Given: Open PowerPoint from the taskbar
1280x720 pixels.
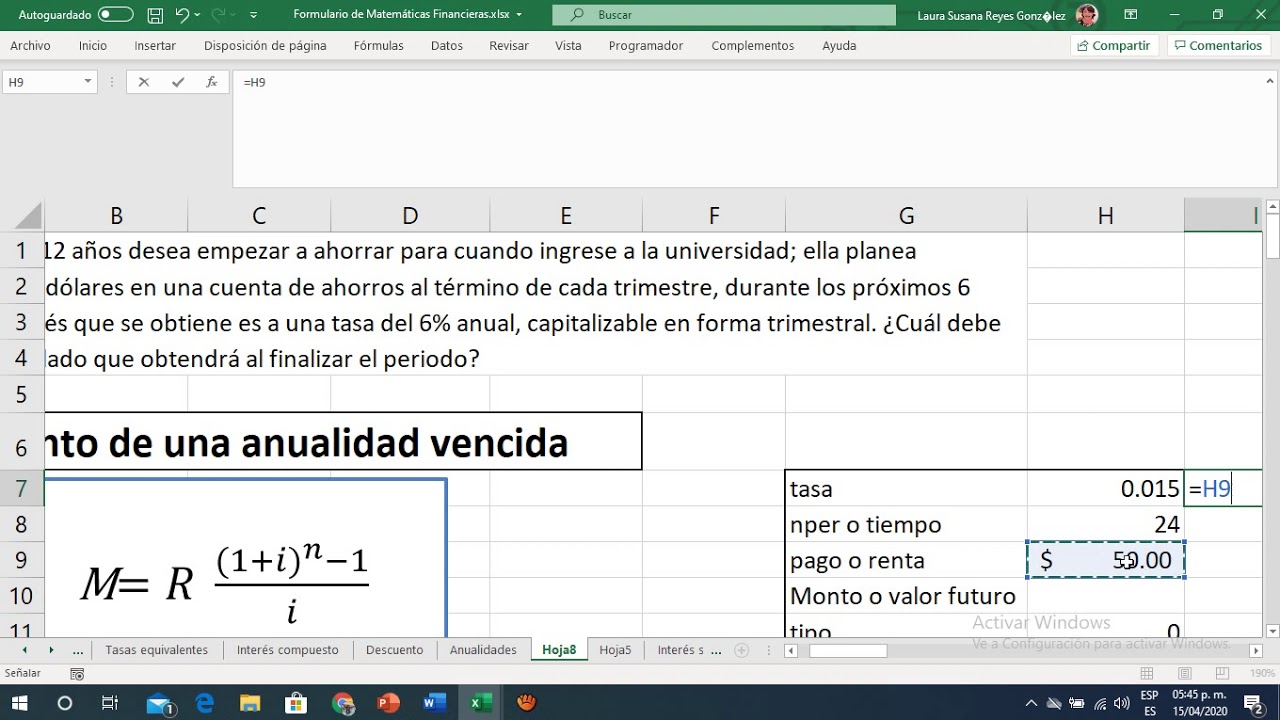Looking at the screenshot, I should click(x=388, y=703).
